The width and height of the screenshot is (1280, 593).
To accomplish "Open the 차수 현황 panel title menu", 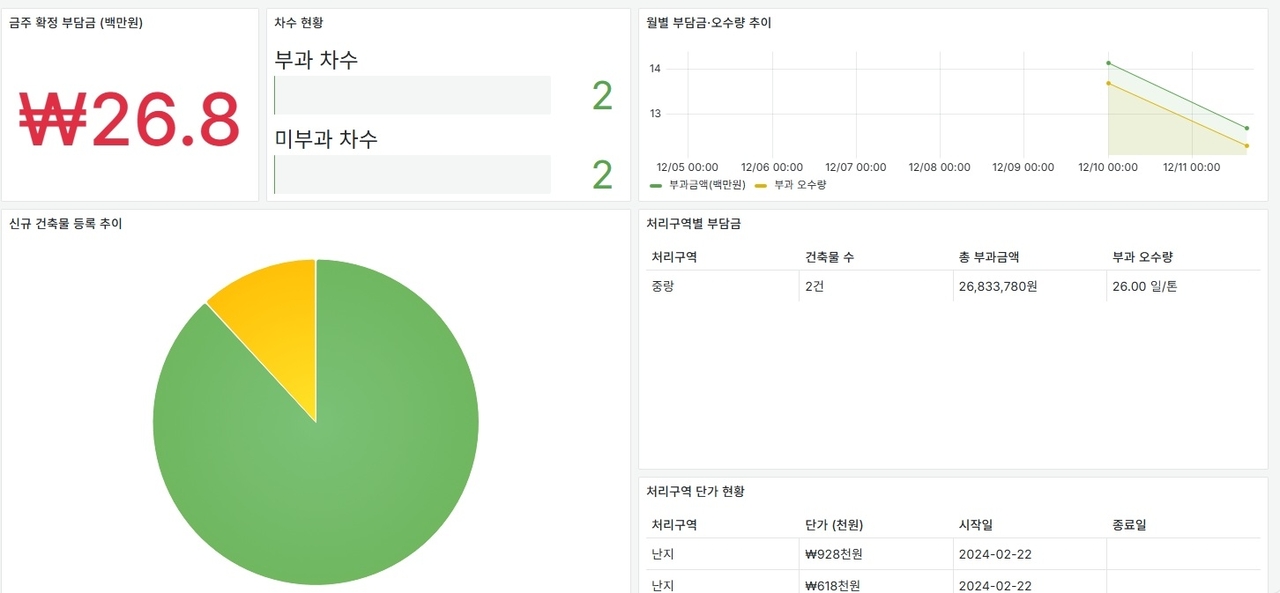I will click(x=298, y=22).
